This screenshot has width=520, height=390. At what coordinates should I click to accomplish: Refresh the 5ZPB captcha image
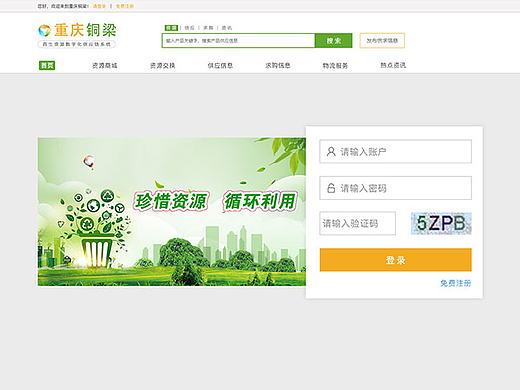[x=441, y=223]
